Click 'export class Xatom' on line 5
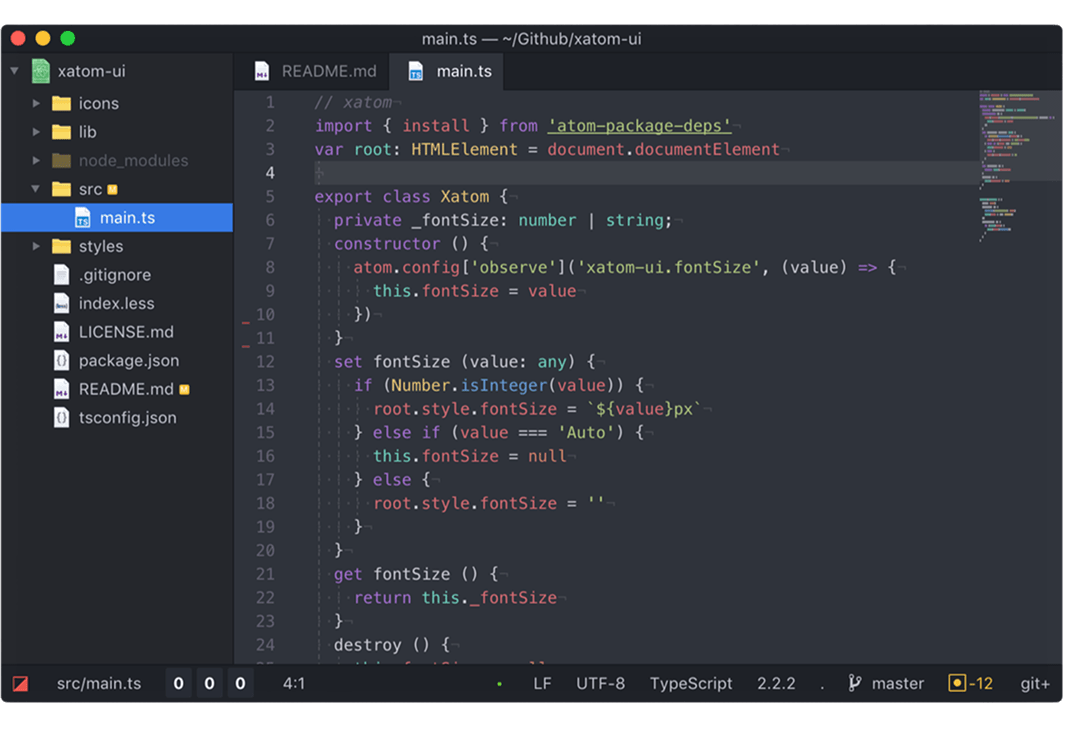 point(401,196)
